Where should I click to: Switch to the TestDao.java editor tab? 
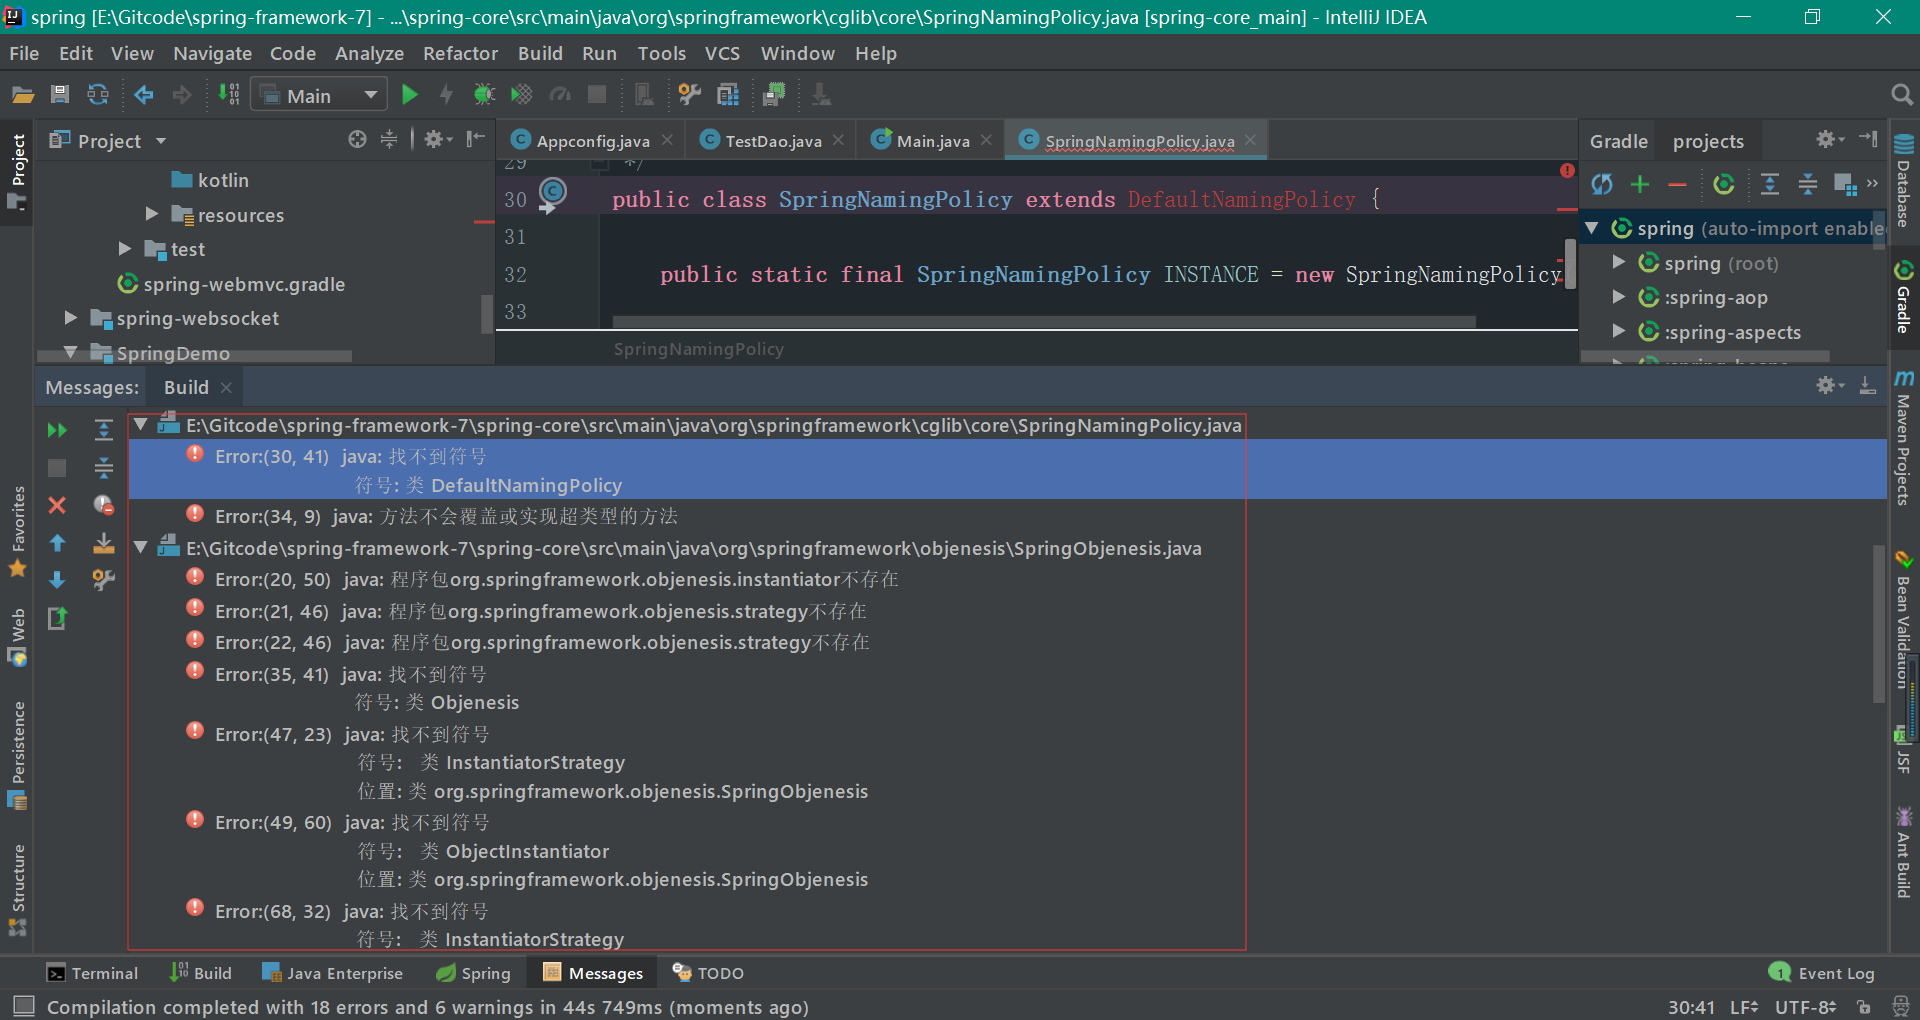[x=770, y=140]
